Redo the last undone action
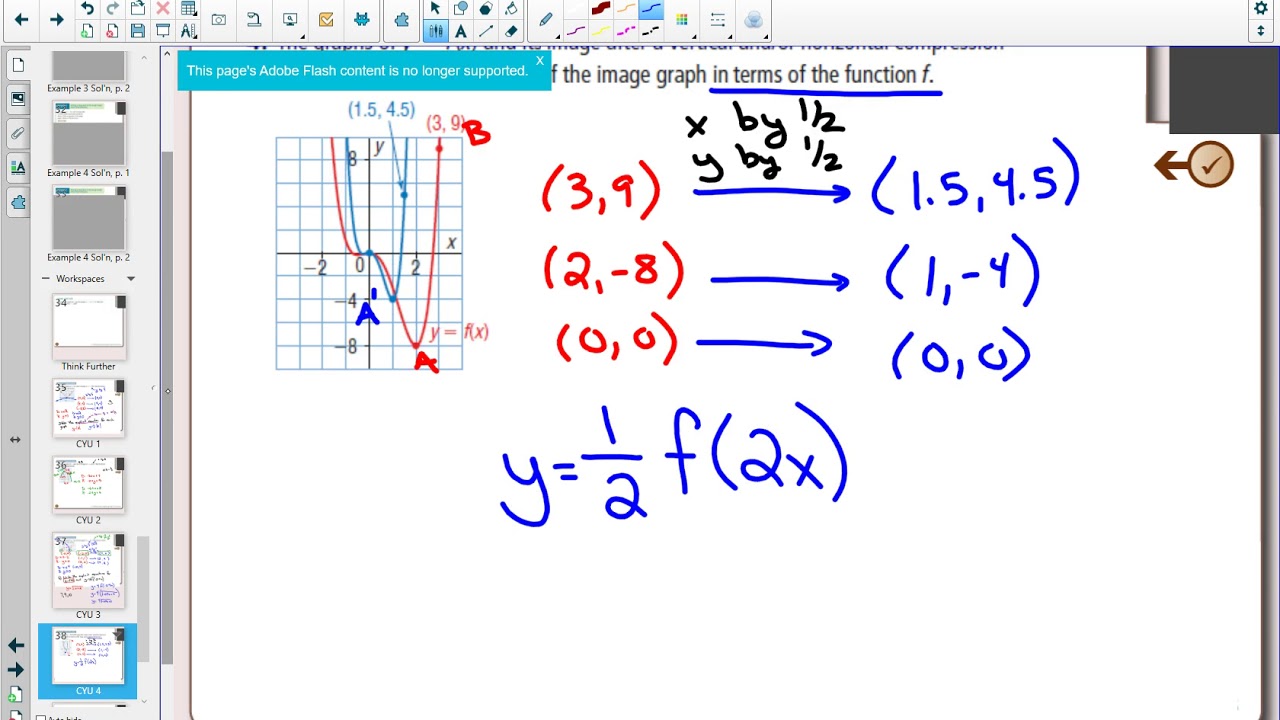This screenshot has height=720, width=1280. coord(113,9)
